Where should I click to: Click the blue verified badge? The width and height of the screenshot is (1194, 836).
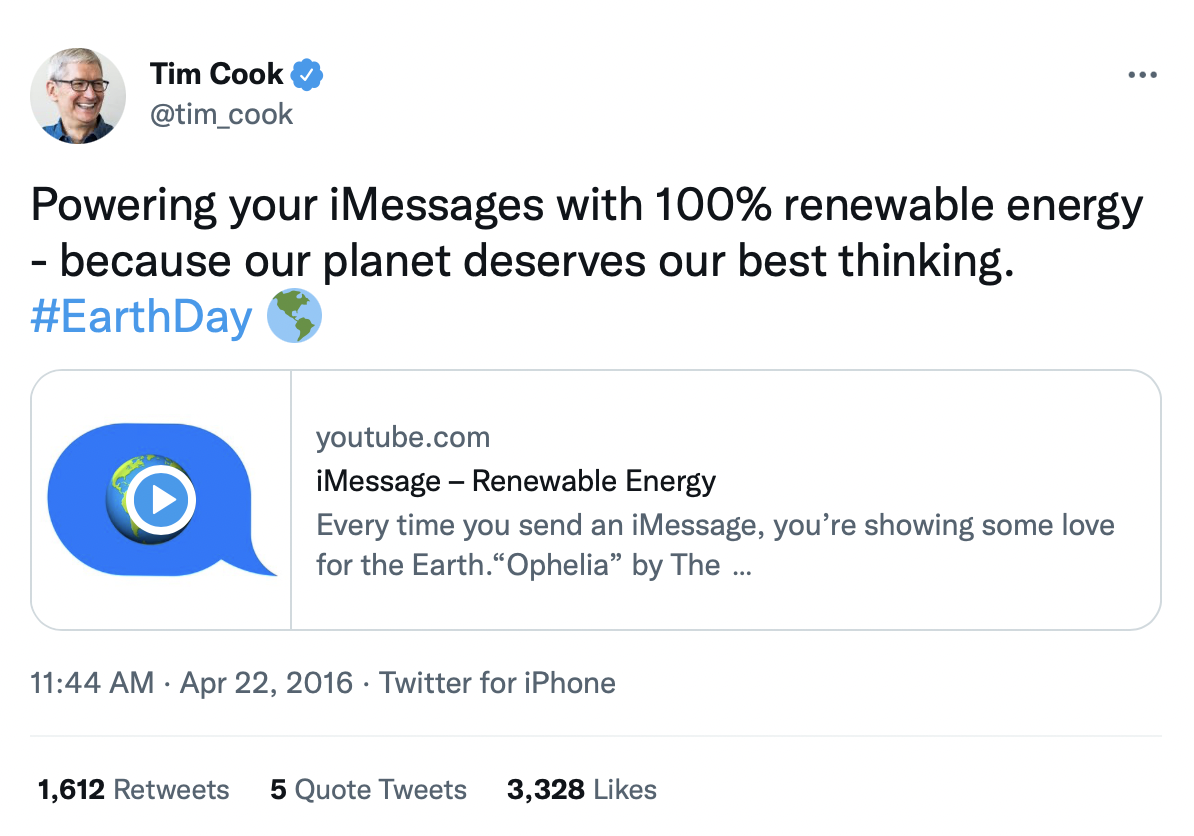tap(307, 74)
